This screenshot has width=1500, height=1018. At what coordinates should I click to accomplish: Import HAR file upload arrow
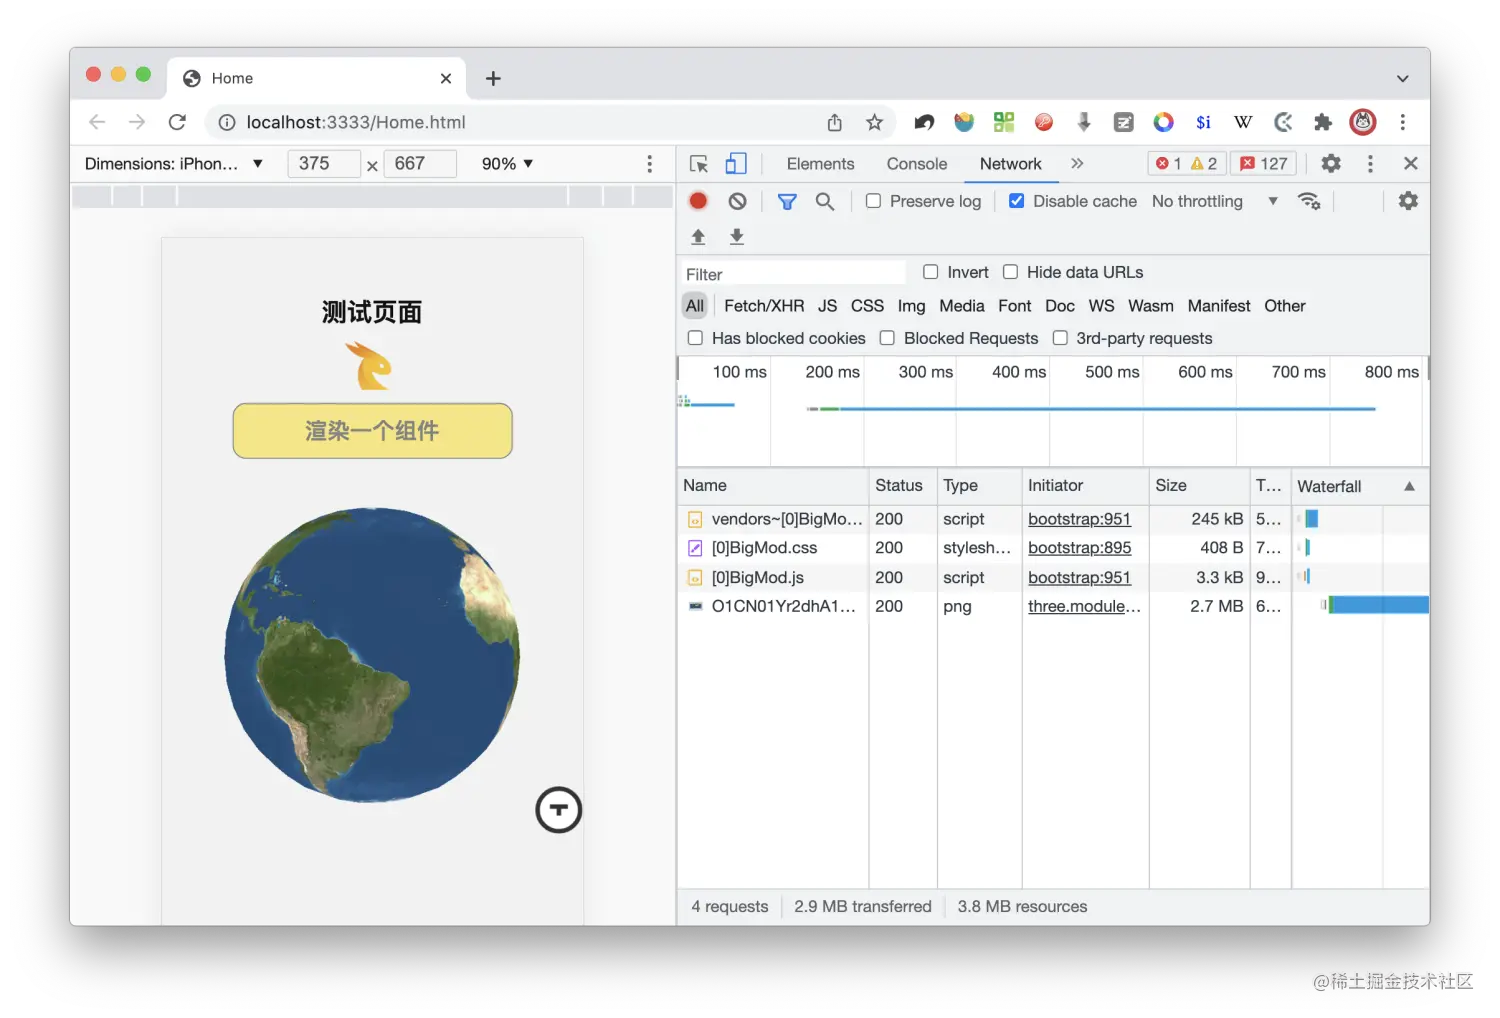click(x=698, y=236)
